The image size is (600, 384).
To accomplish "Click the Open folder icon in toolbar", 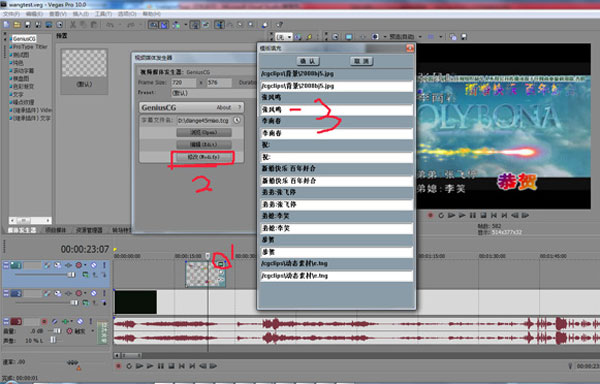I will click(17, 25).
